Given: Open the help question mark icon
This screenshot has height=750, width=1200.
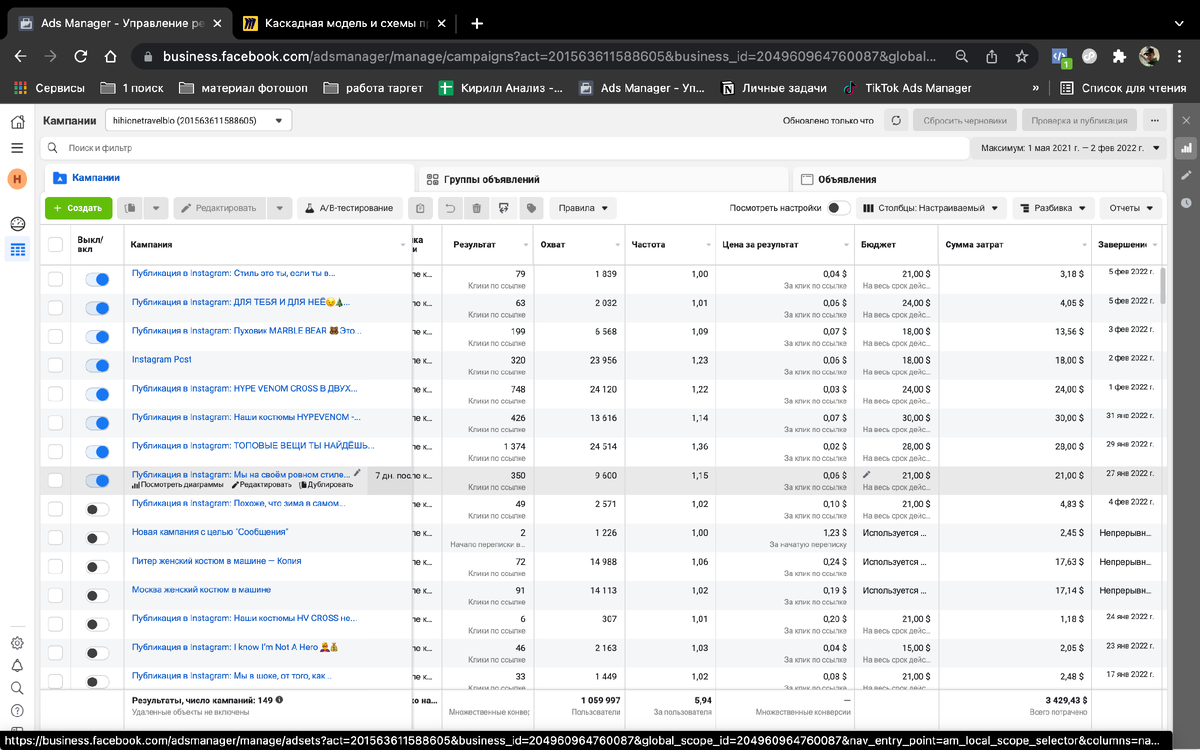Looking at the screenshot, I should coord(17,711).
